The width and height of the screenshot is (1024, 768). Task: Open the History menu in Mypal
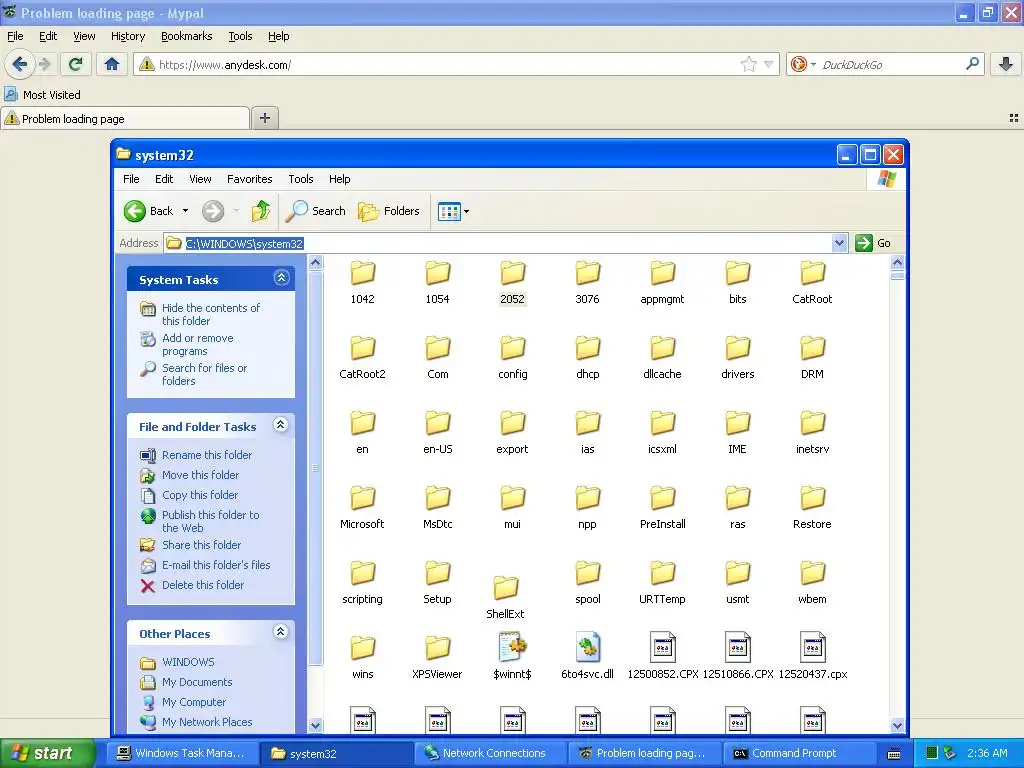point(128,36)
